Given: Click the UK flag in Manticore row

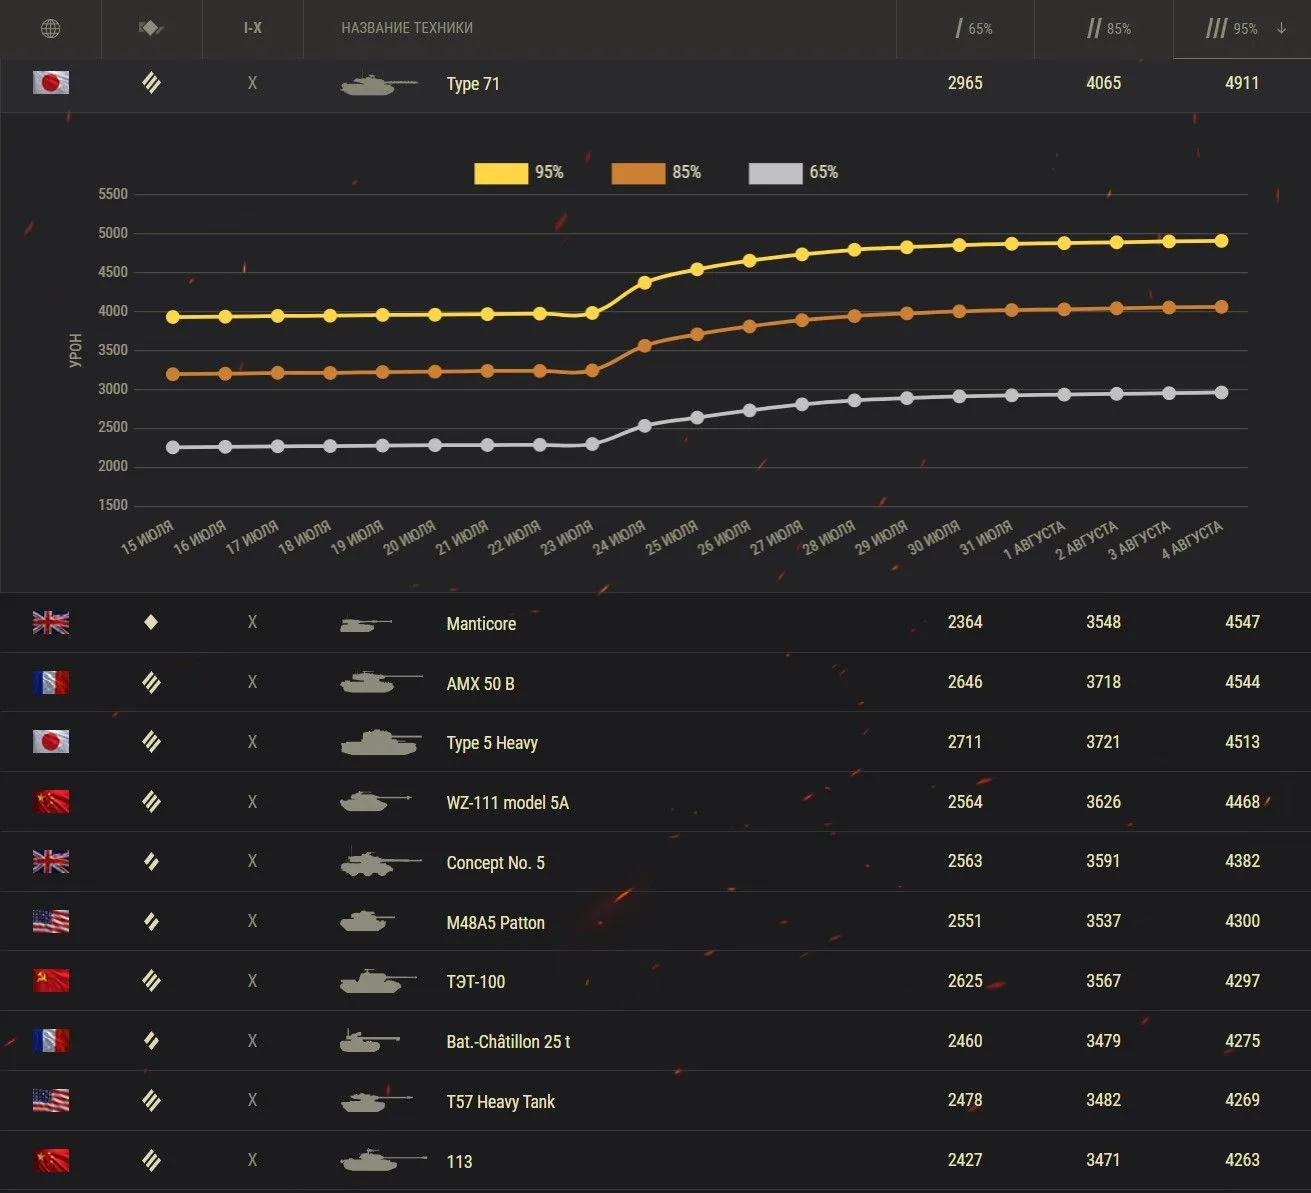Looking at the screenshot, I should coord(51,622).
